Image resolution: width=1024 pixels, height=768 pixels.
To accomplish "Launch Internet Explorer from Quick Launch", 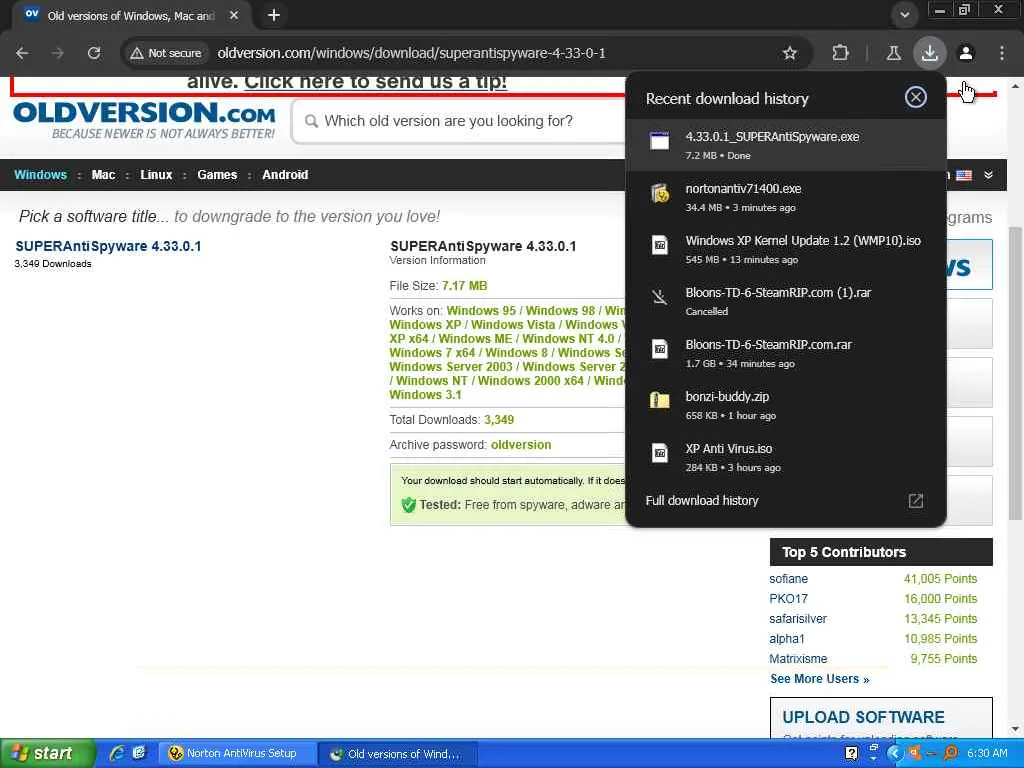I will (117, 753).
